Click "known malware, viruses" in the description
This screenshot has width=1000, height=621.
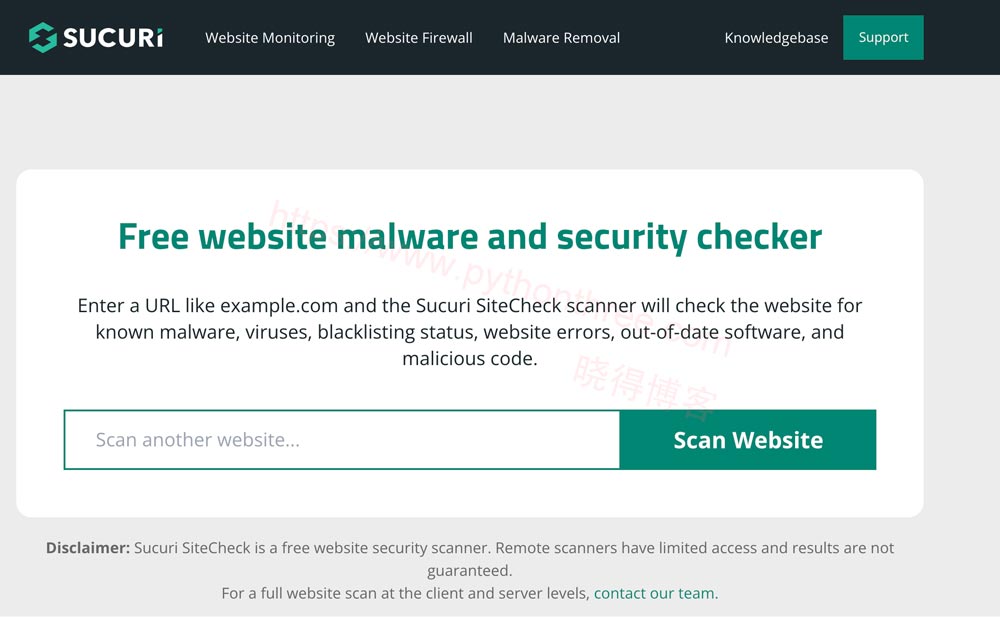(x=203, y=332)
